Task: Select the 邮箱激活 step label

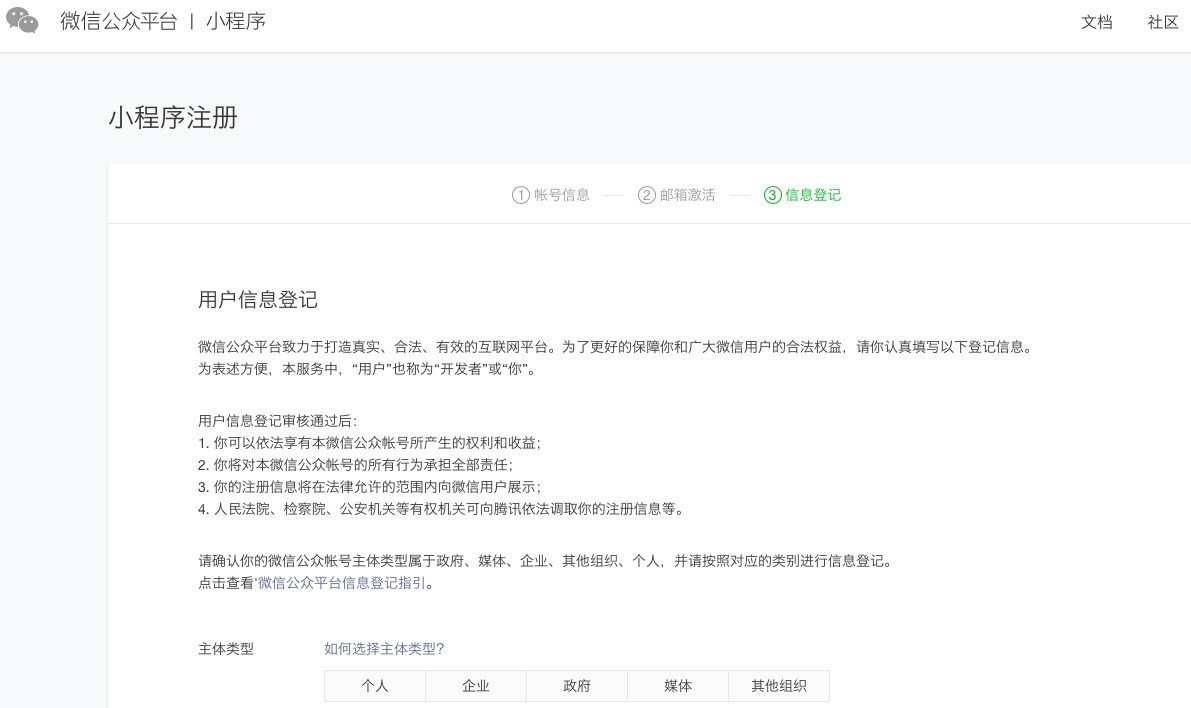Action: 687,195
